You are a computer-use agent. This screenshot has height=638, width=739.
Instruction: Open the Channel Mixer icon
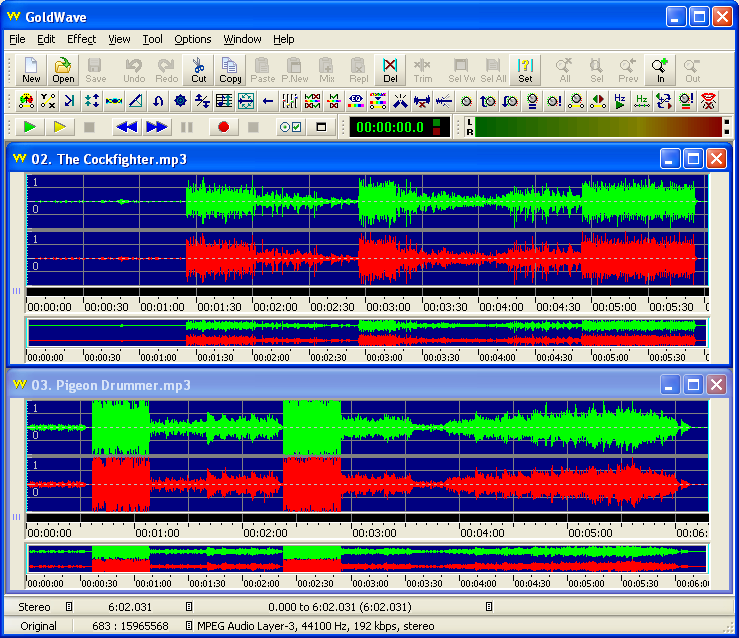pos(664,101)
